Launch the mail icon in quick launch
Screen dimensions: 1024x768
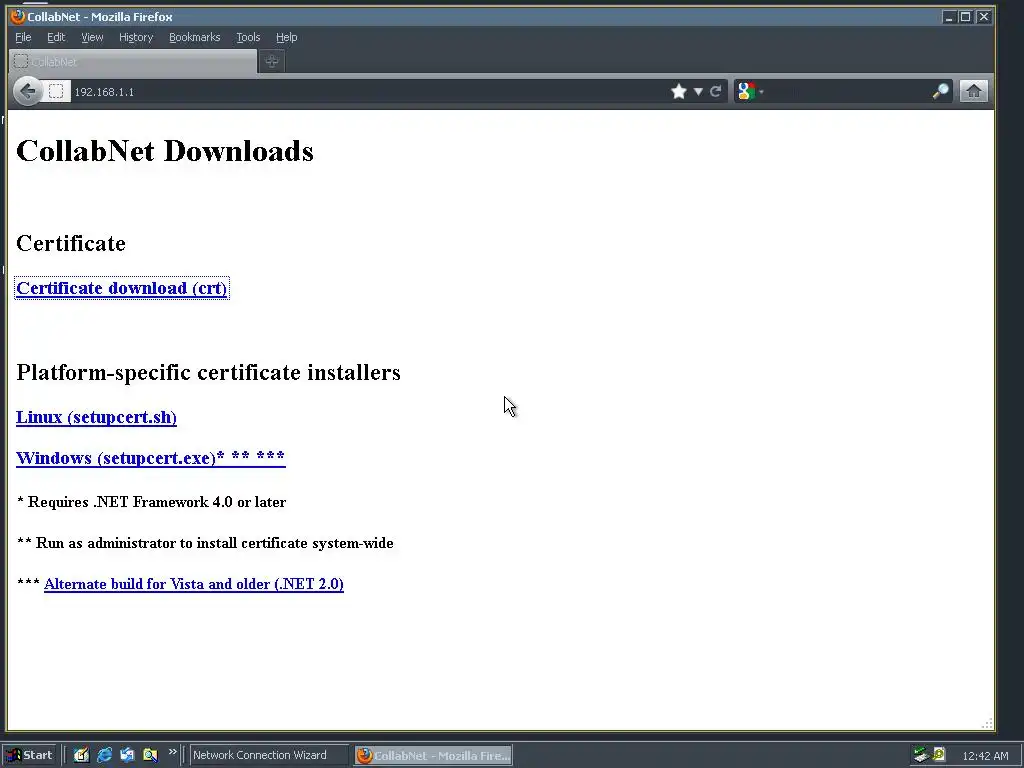(127, 755)
